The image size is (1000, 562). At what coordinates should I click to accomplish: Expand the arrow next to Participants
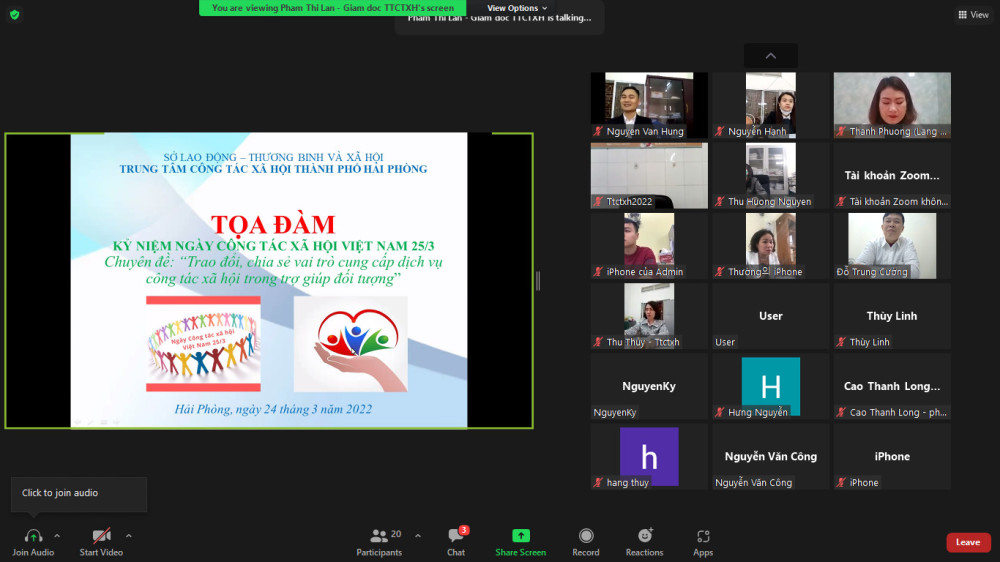point(418,536)
